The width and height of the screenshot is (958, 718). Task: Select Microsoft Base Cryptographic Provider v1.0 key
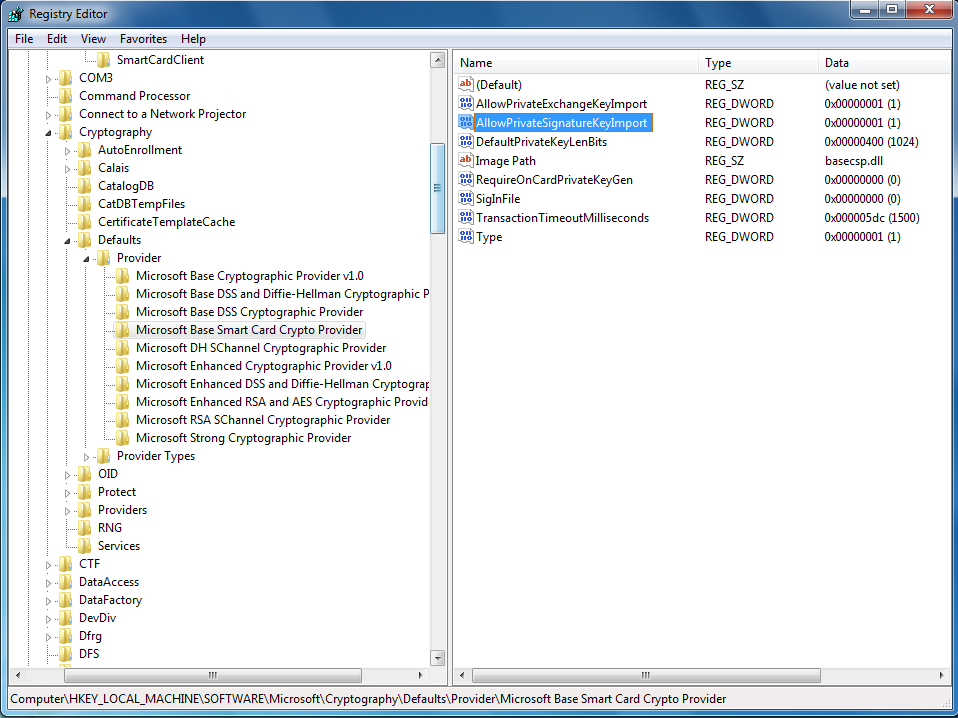coord(249,276)
